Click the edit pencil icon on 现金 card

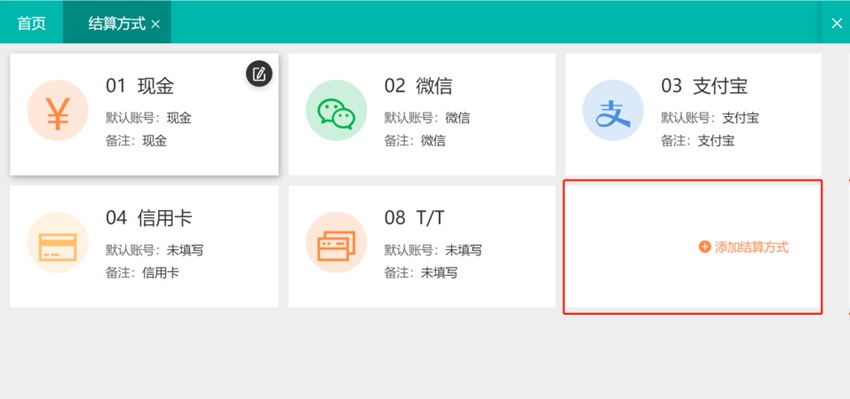(x=259, y=74)
